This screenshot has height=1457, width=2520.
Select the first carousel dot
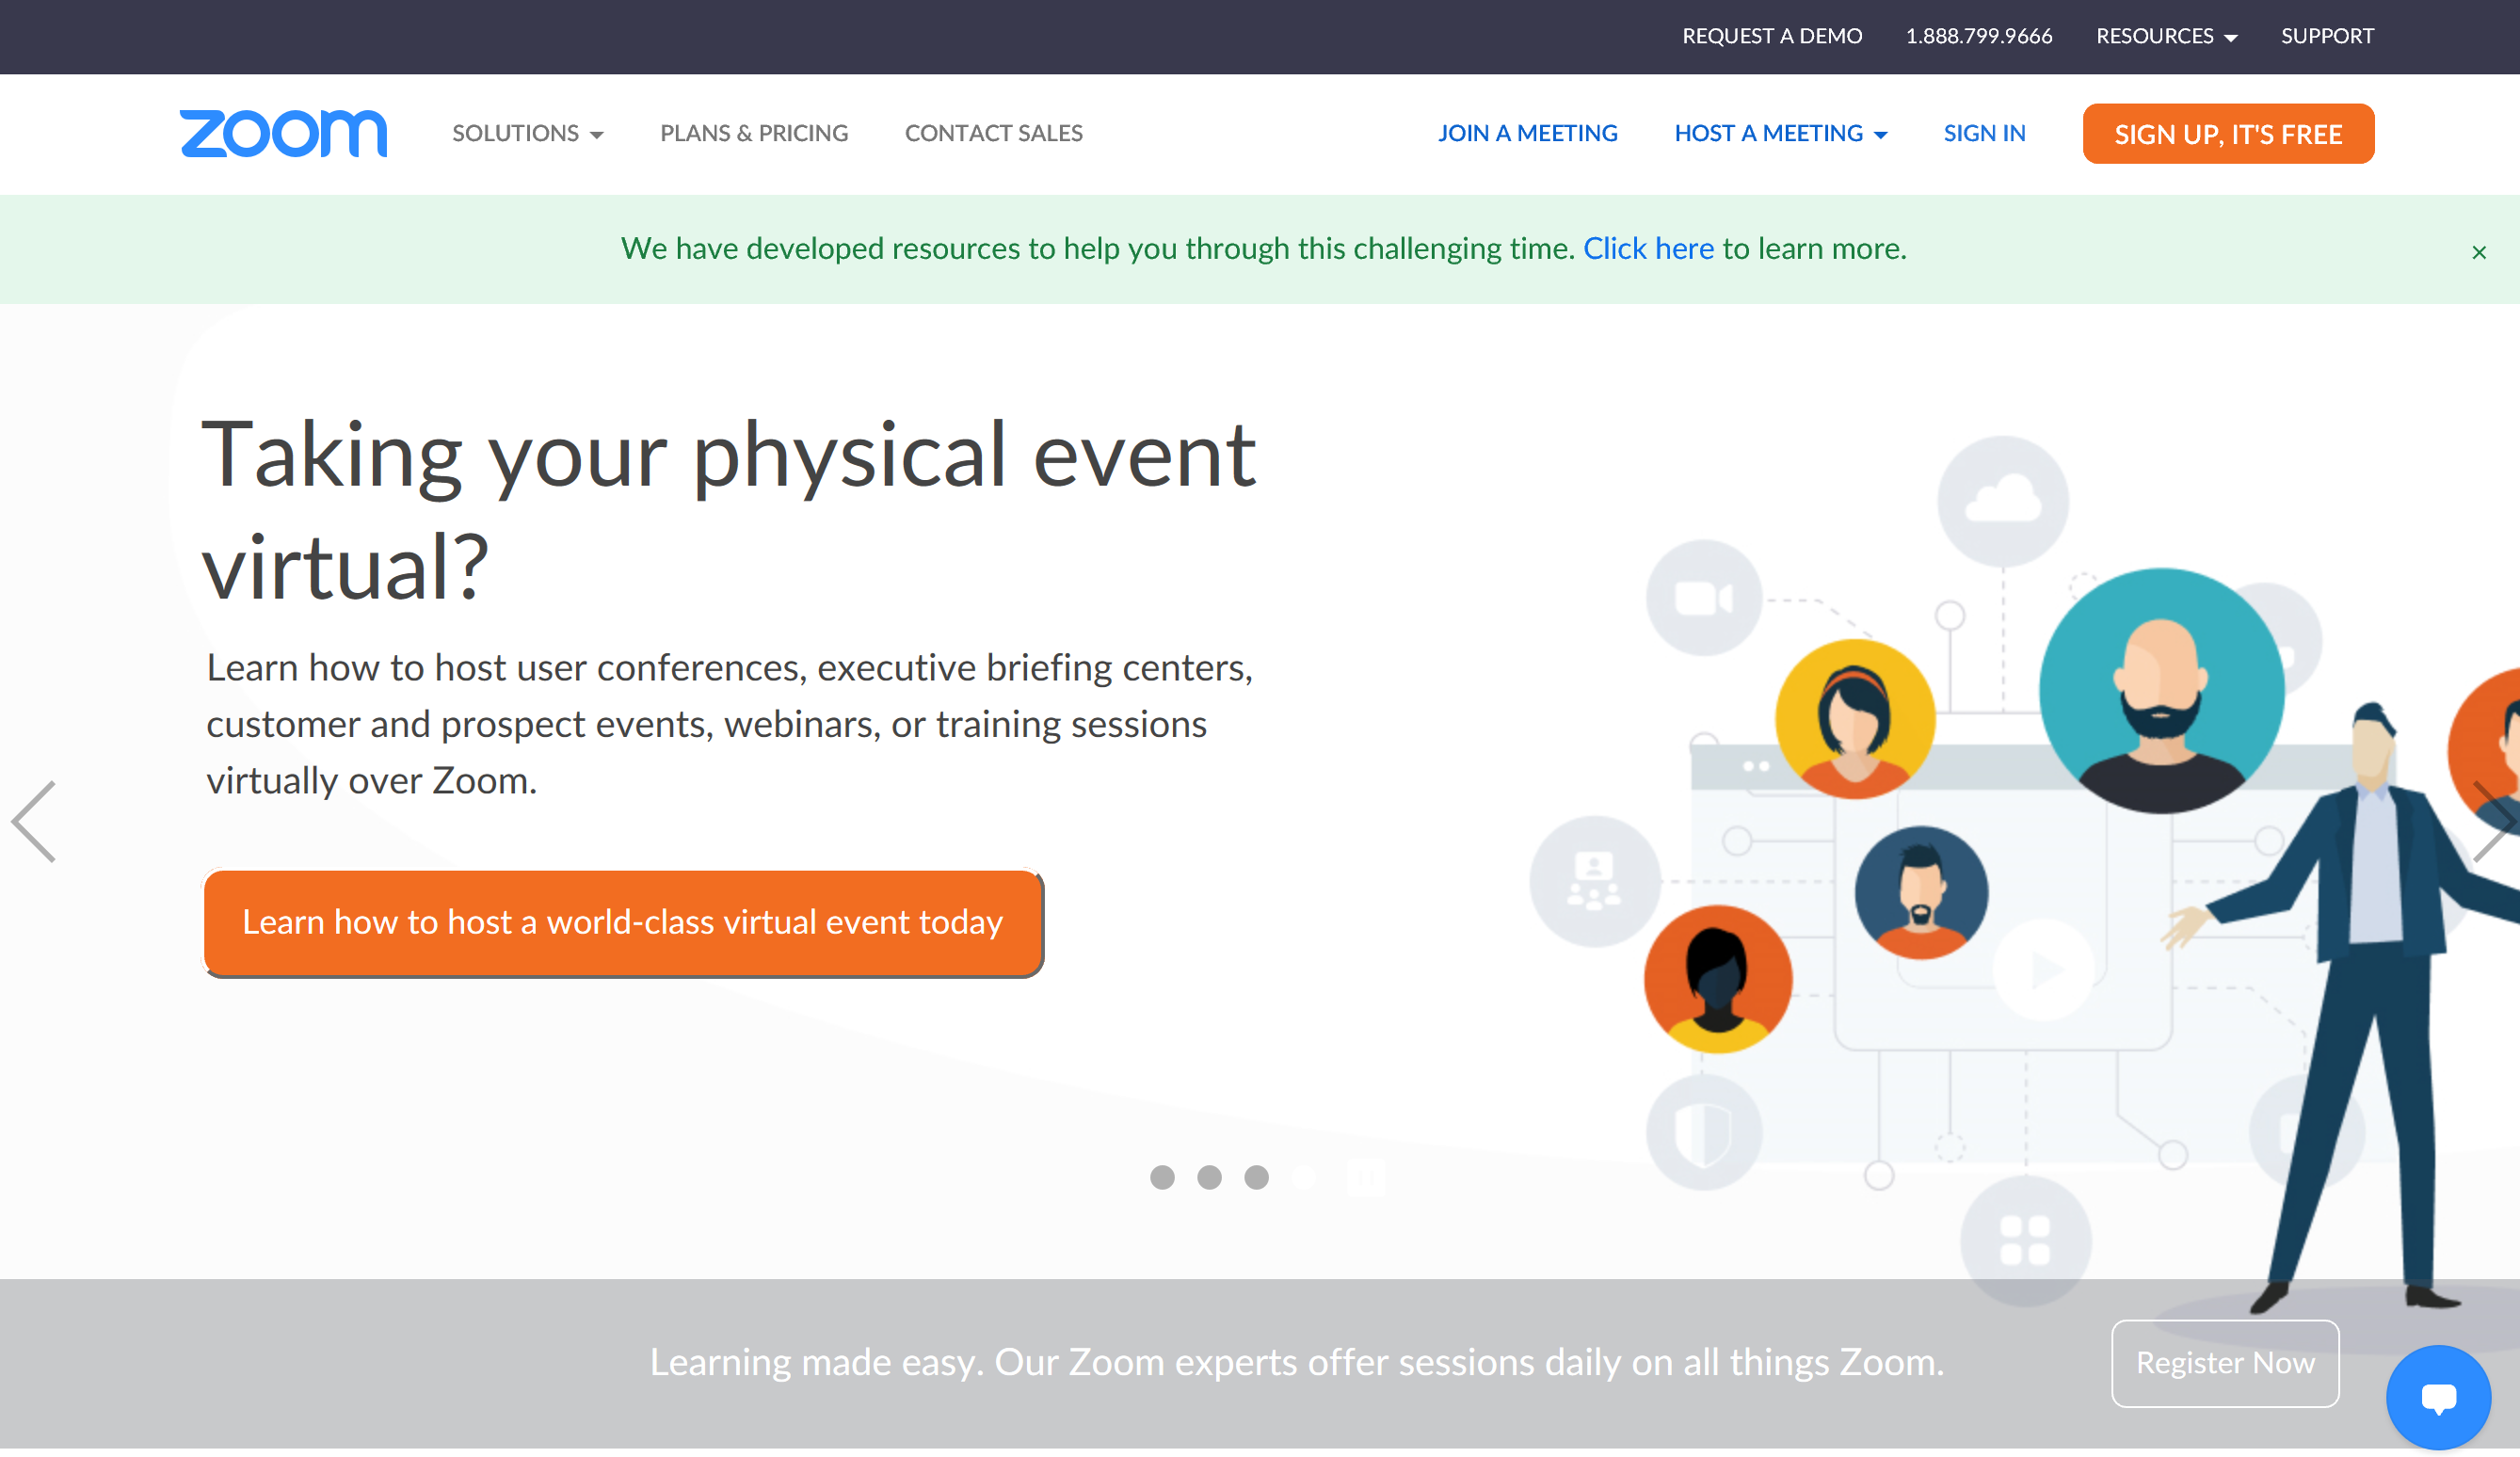tap(1162, 1177)
